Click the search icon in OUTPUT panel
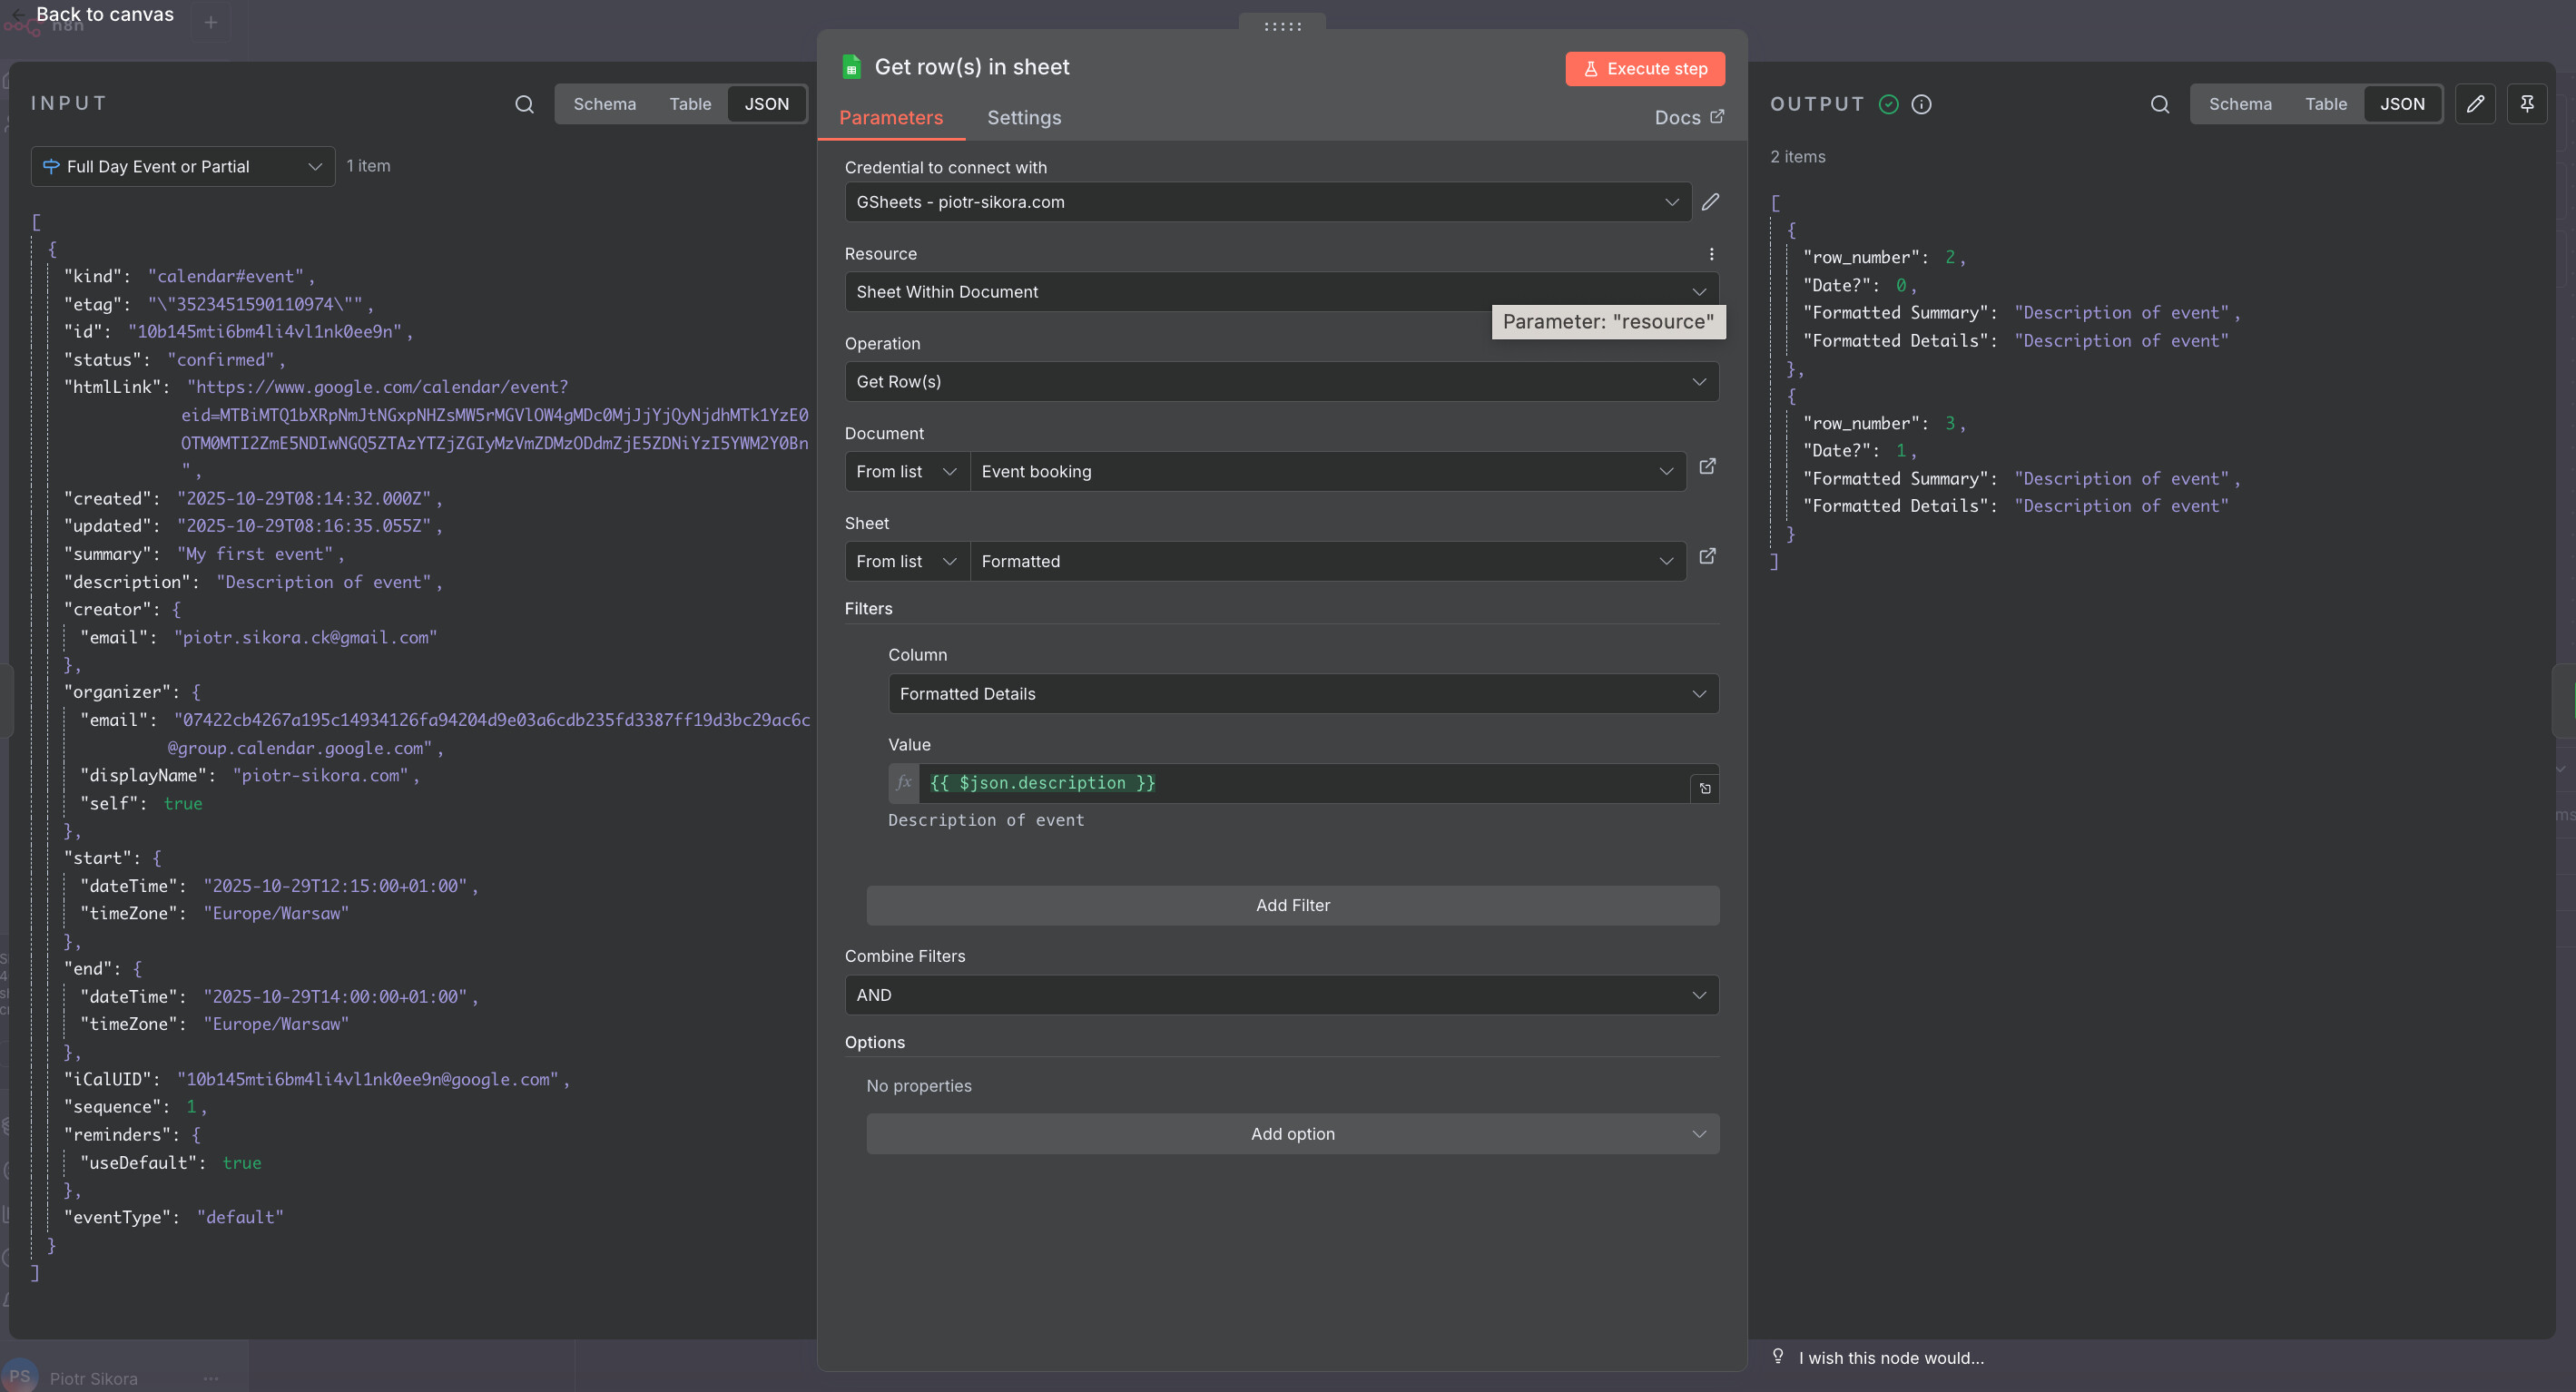 [x=2159, y=104]
